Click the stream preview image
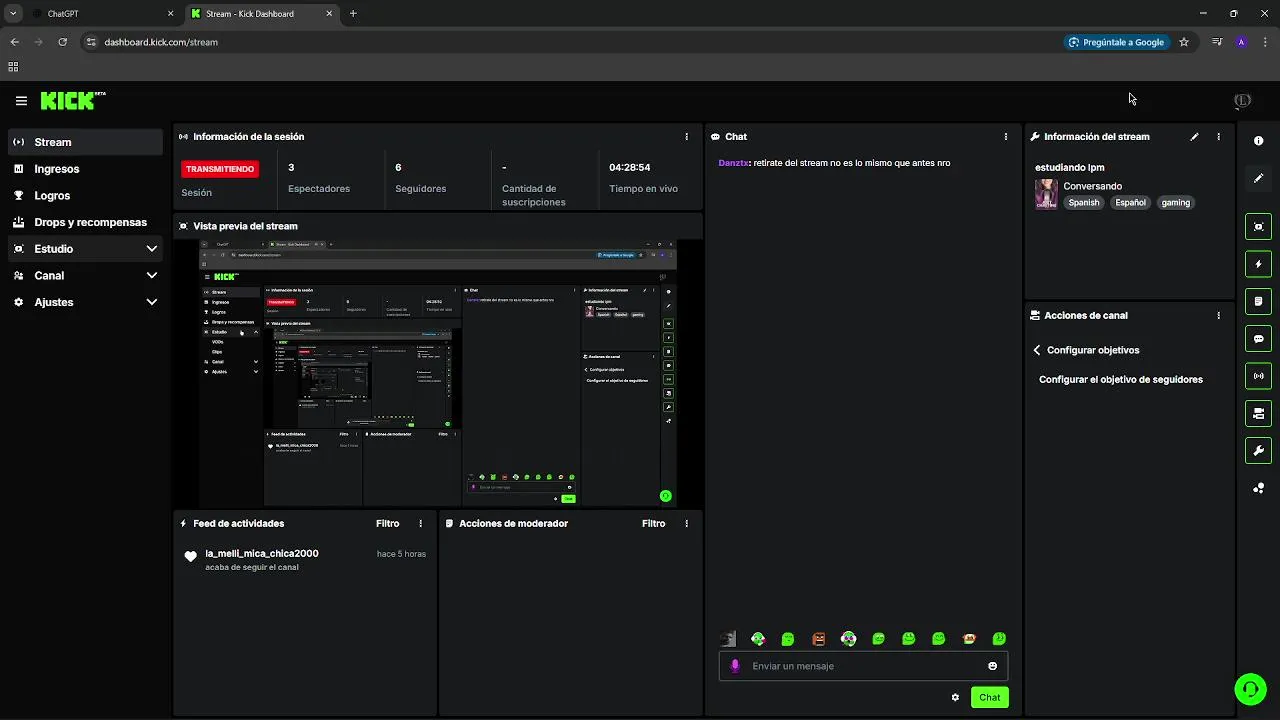Image resolution: width=1280 pixels, height=720 pixels. coord(438,373)
